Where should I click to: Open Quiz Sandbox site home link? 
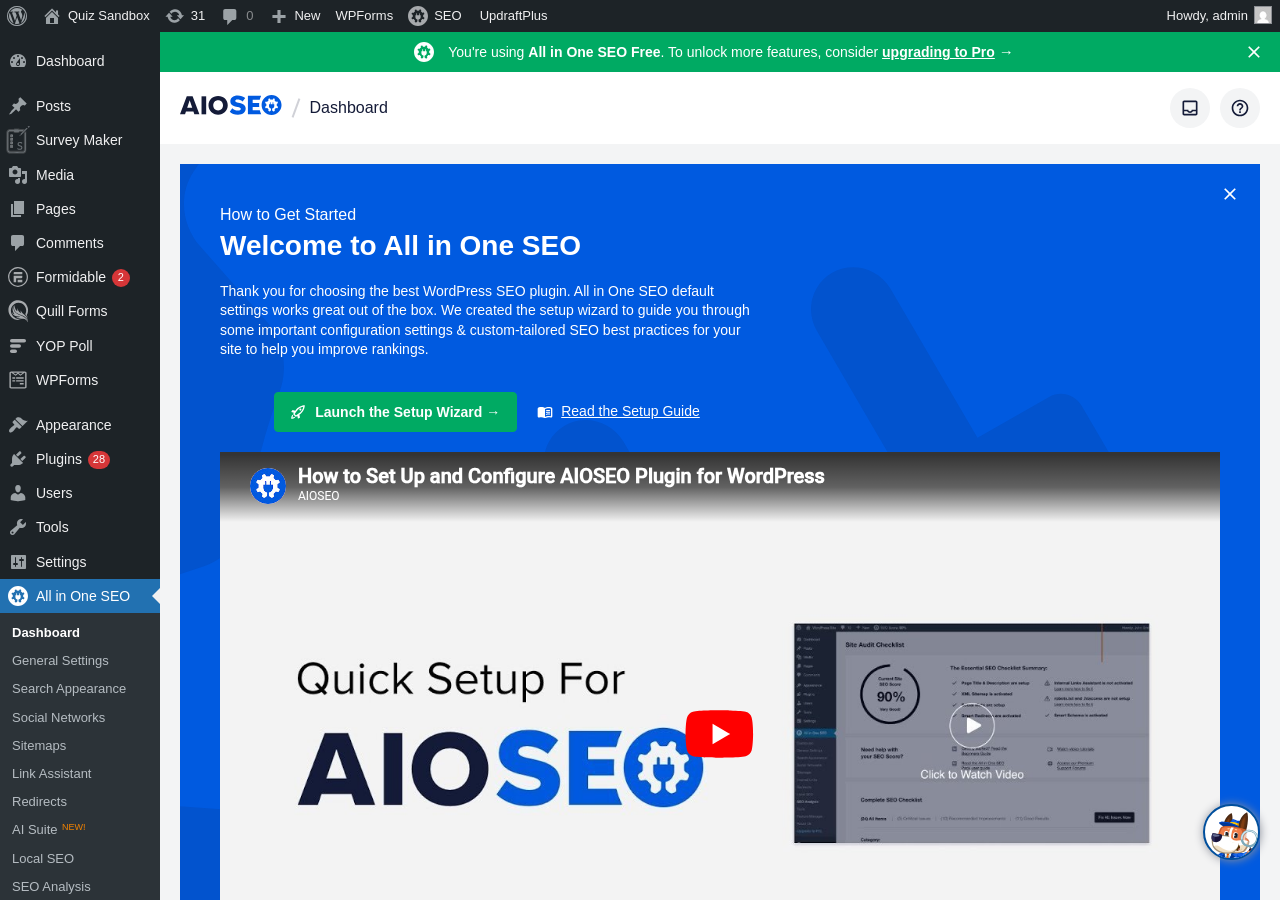coord(97,16)
